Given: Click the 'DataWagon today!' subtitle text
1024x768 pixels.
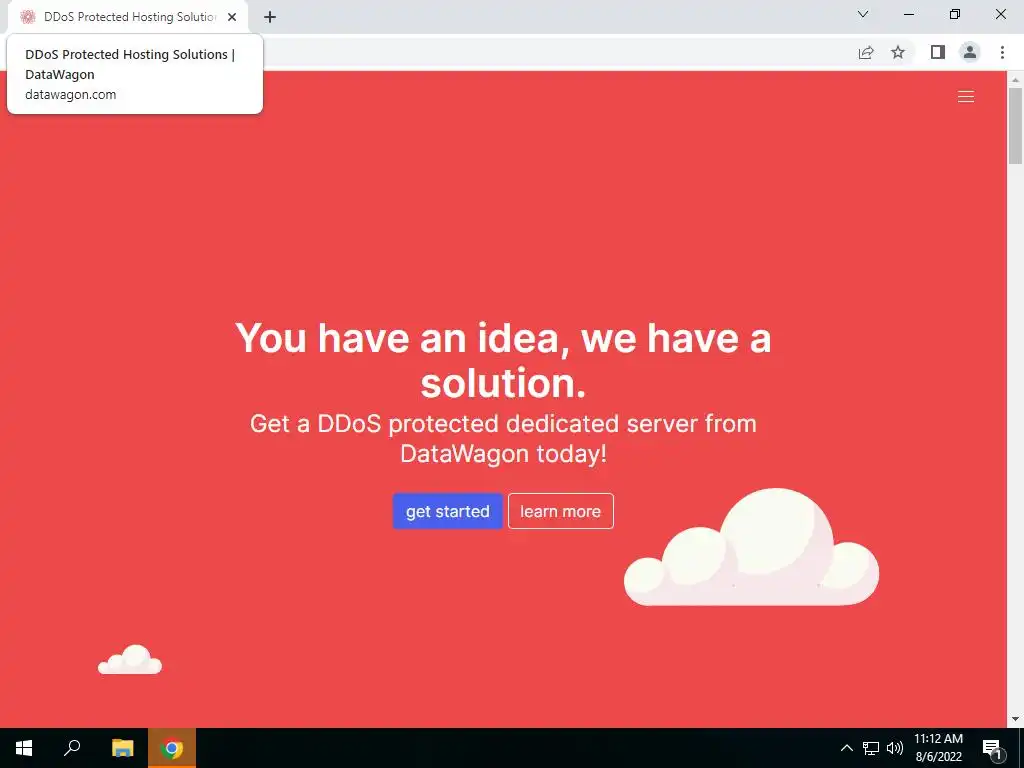Looking at the screenshot, I should (x=504, y=453).
